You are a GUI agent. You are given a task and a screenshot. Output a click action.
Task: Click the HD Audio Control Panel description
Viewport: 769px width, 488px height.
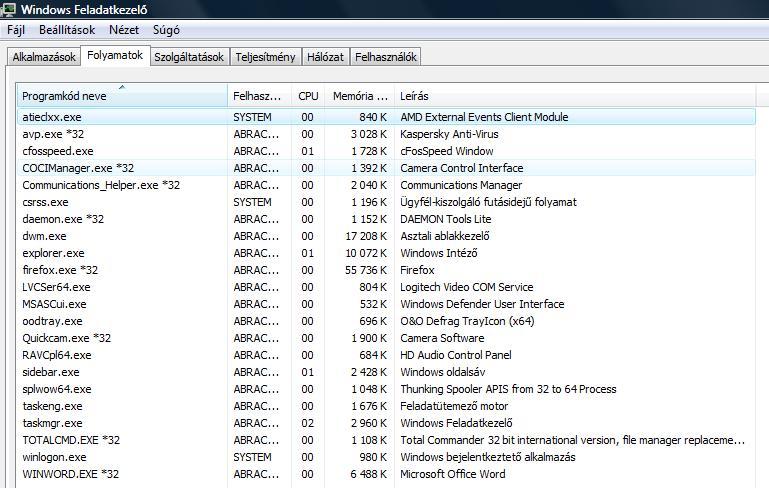pos(456,355)
